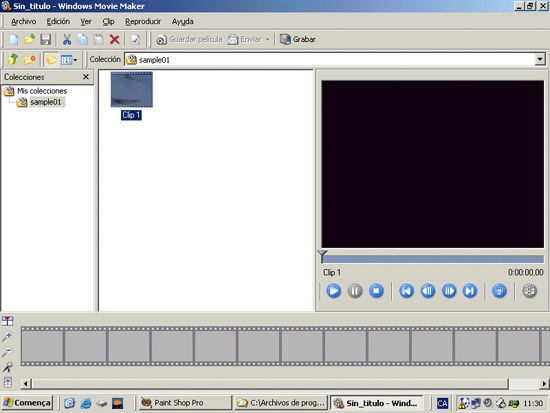The width and height of the screenshot is (550, 413).
Task: Toggle the Collections pane toolbar button
Action: [51, 59]
